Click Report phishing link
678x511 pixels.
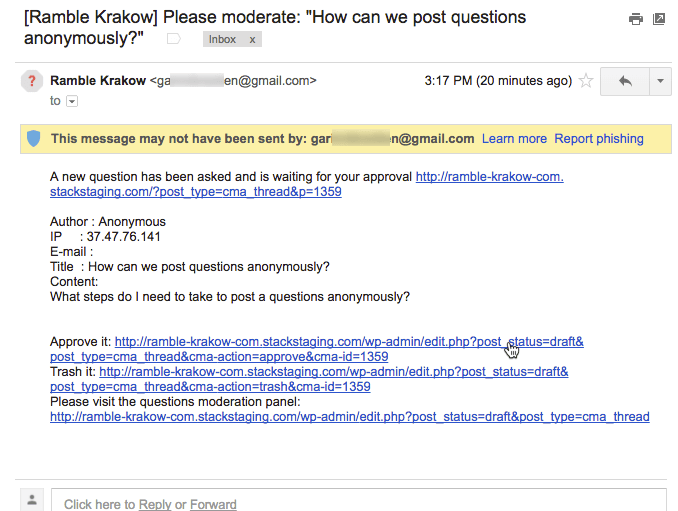tap(599, 139)
